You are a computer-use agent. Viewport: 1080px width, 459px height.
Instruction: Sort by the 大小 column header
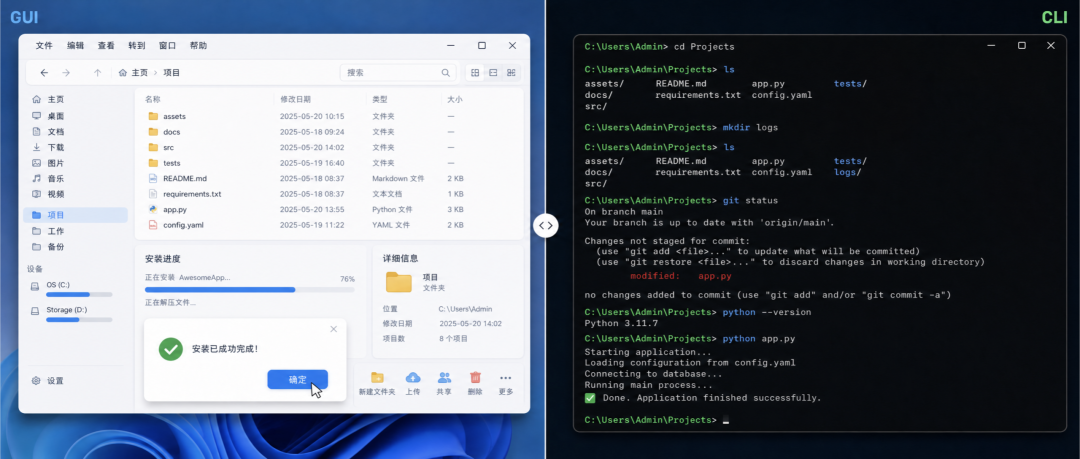(455, 99)
